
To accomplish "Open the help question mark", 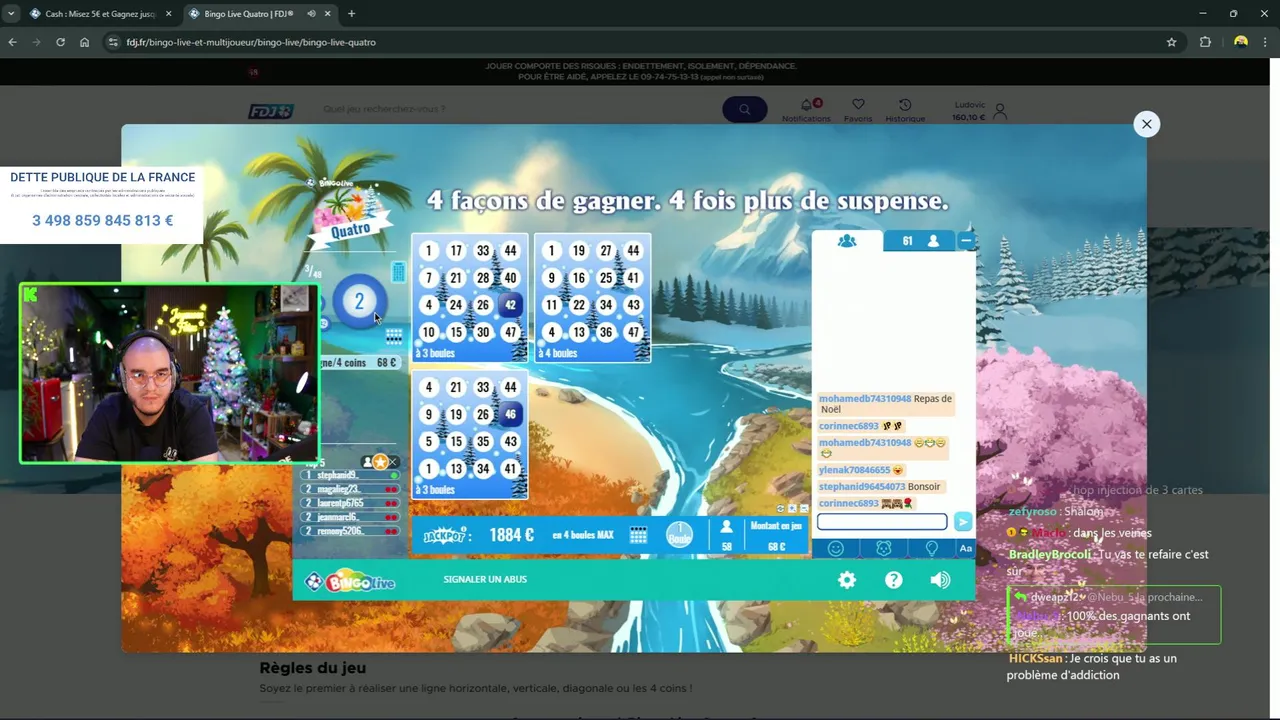I will (x=894, y=580).
